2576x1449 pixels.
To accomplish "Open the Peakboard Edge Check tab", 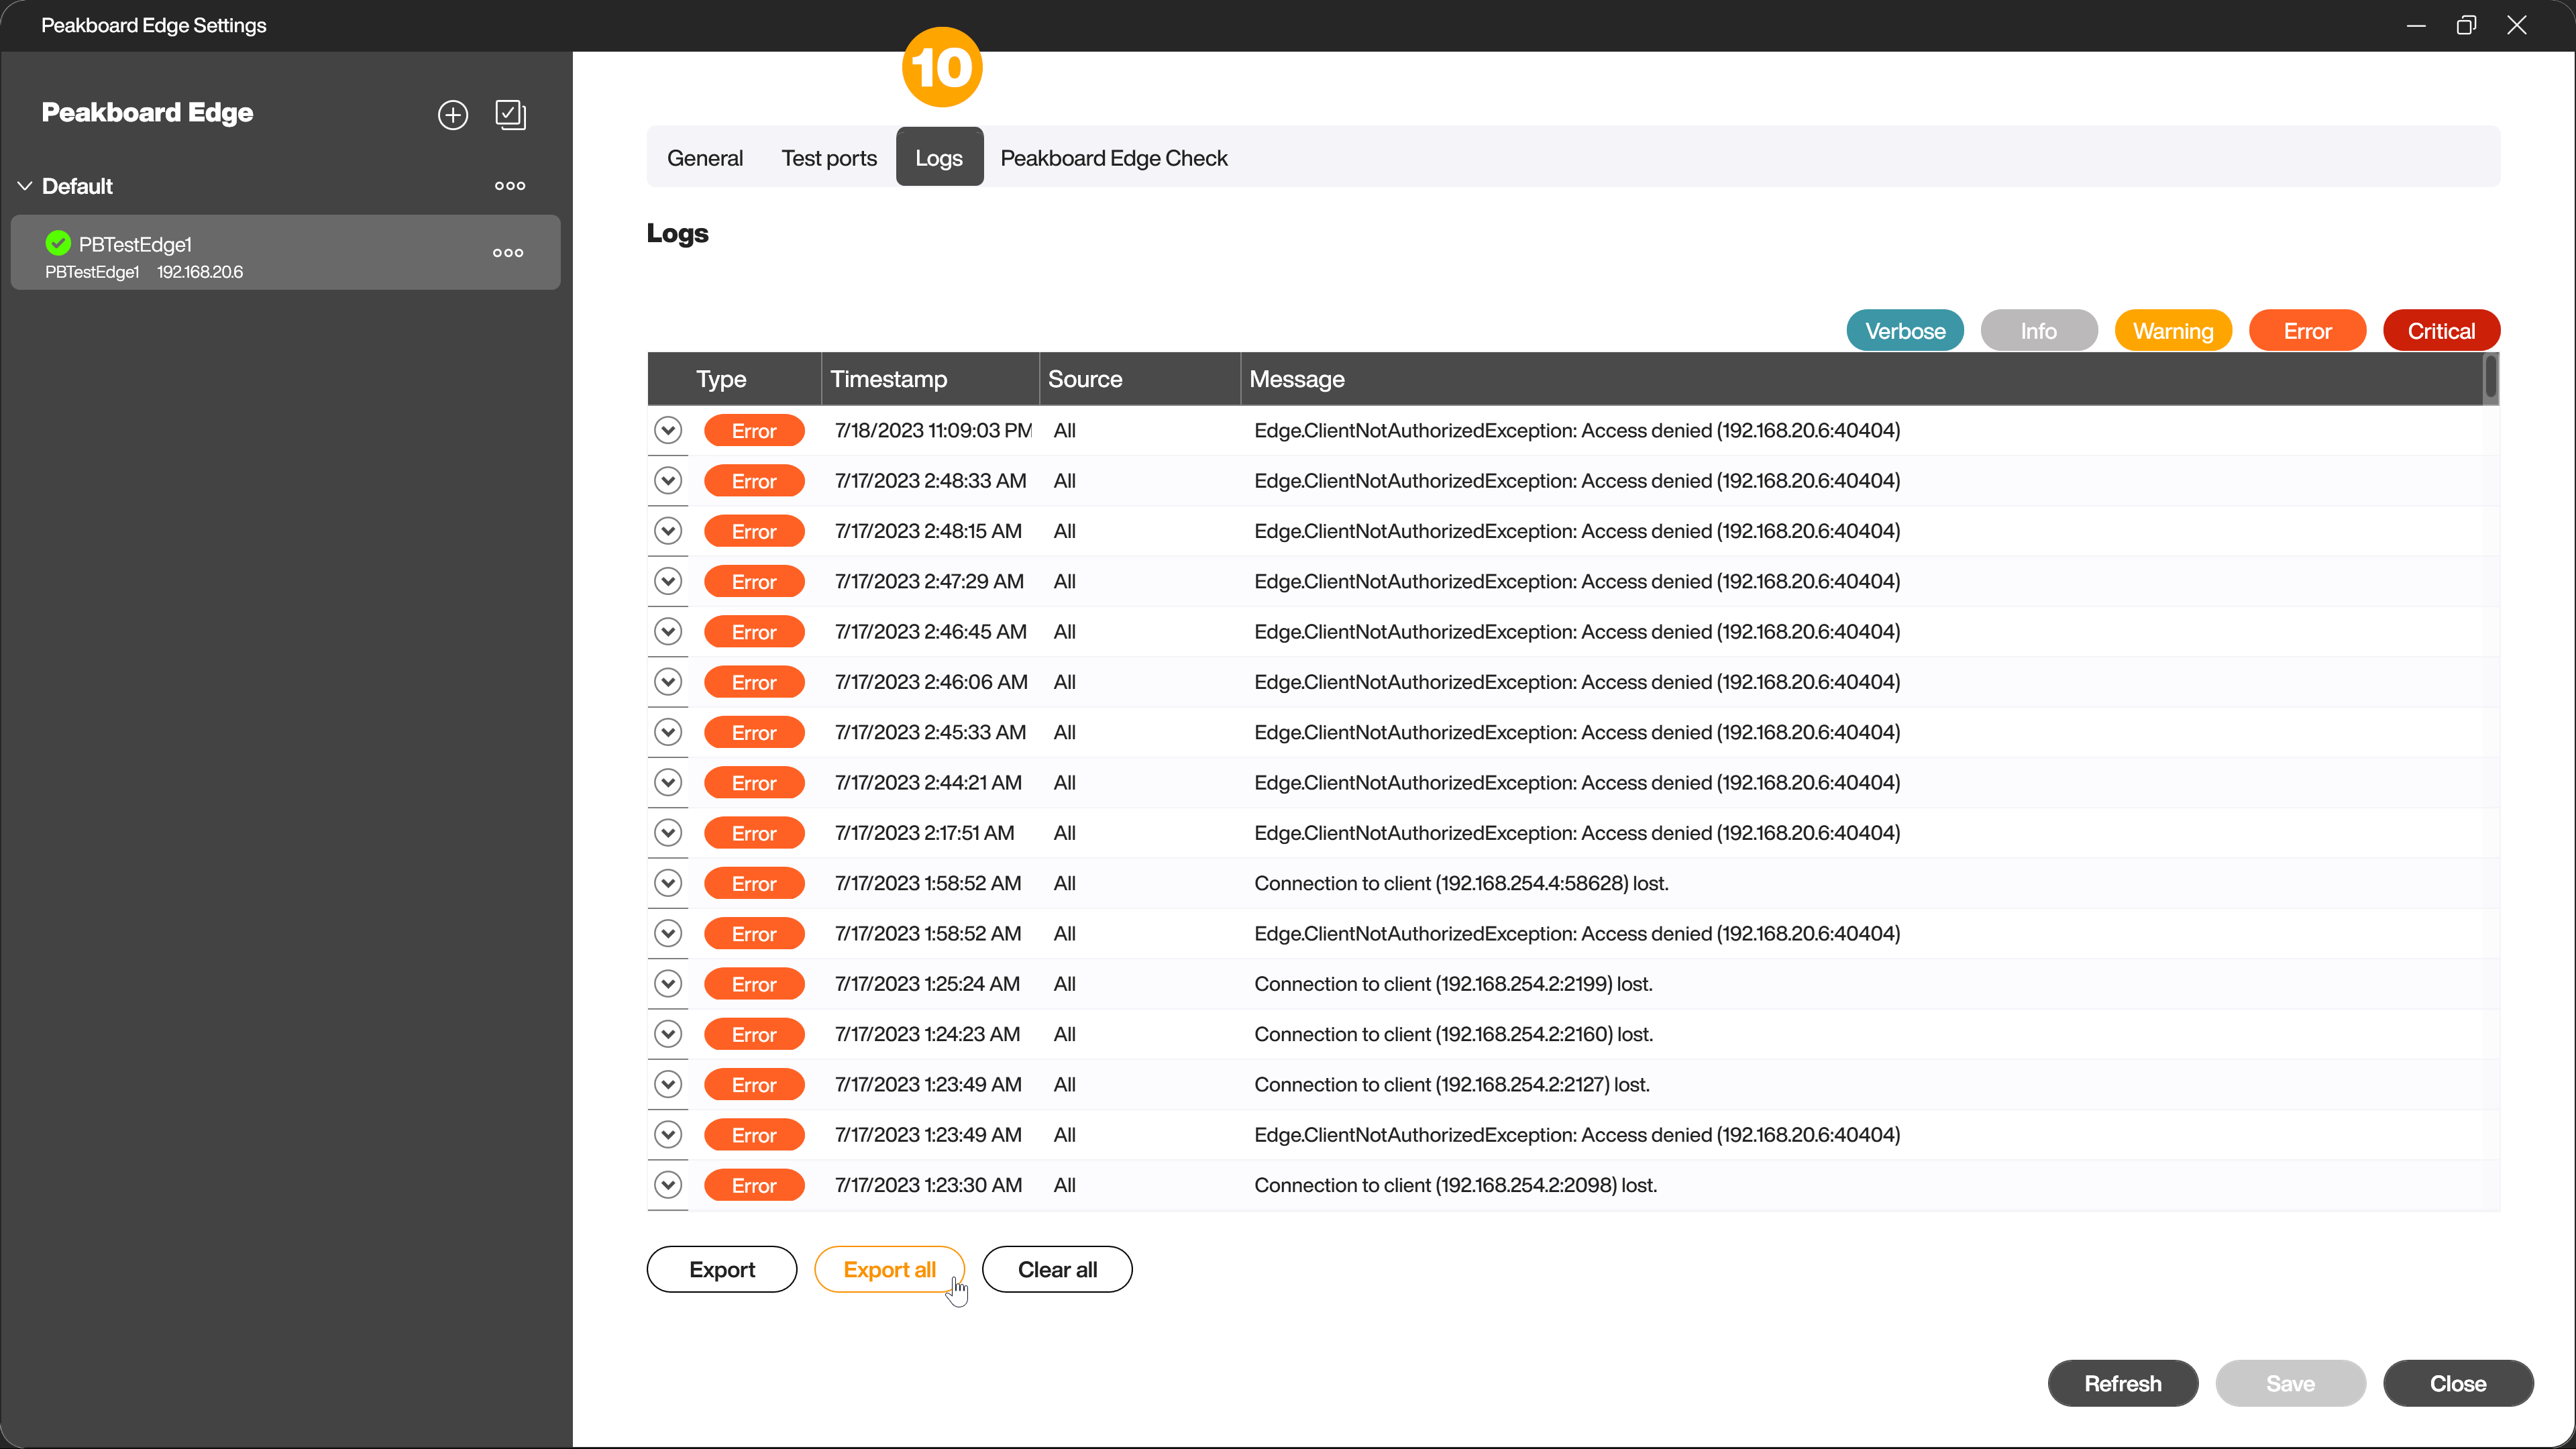I will 1113,158.
